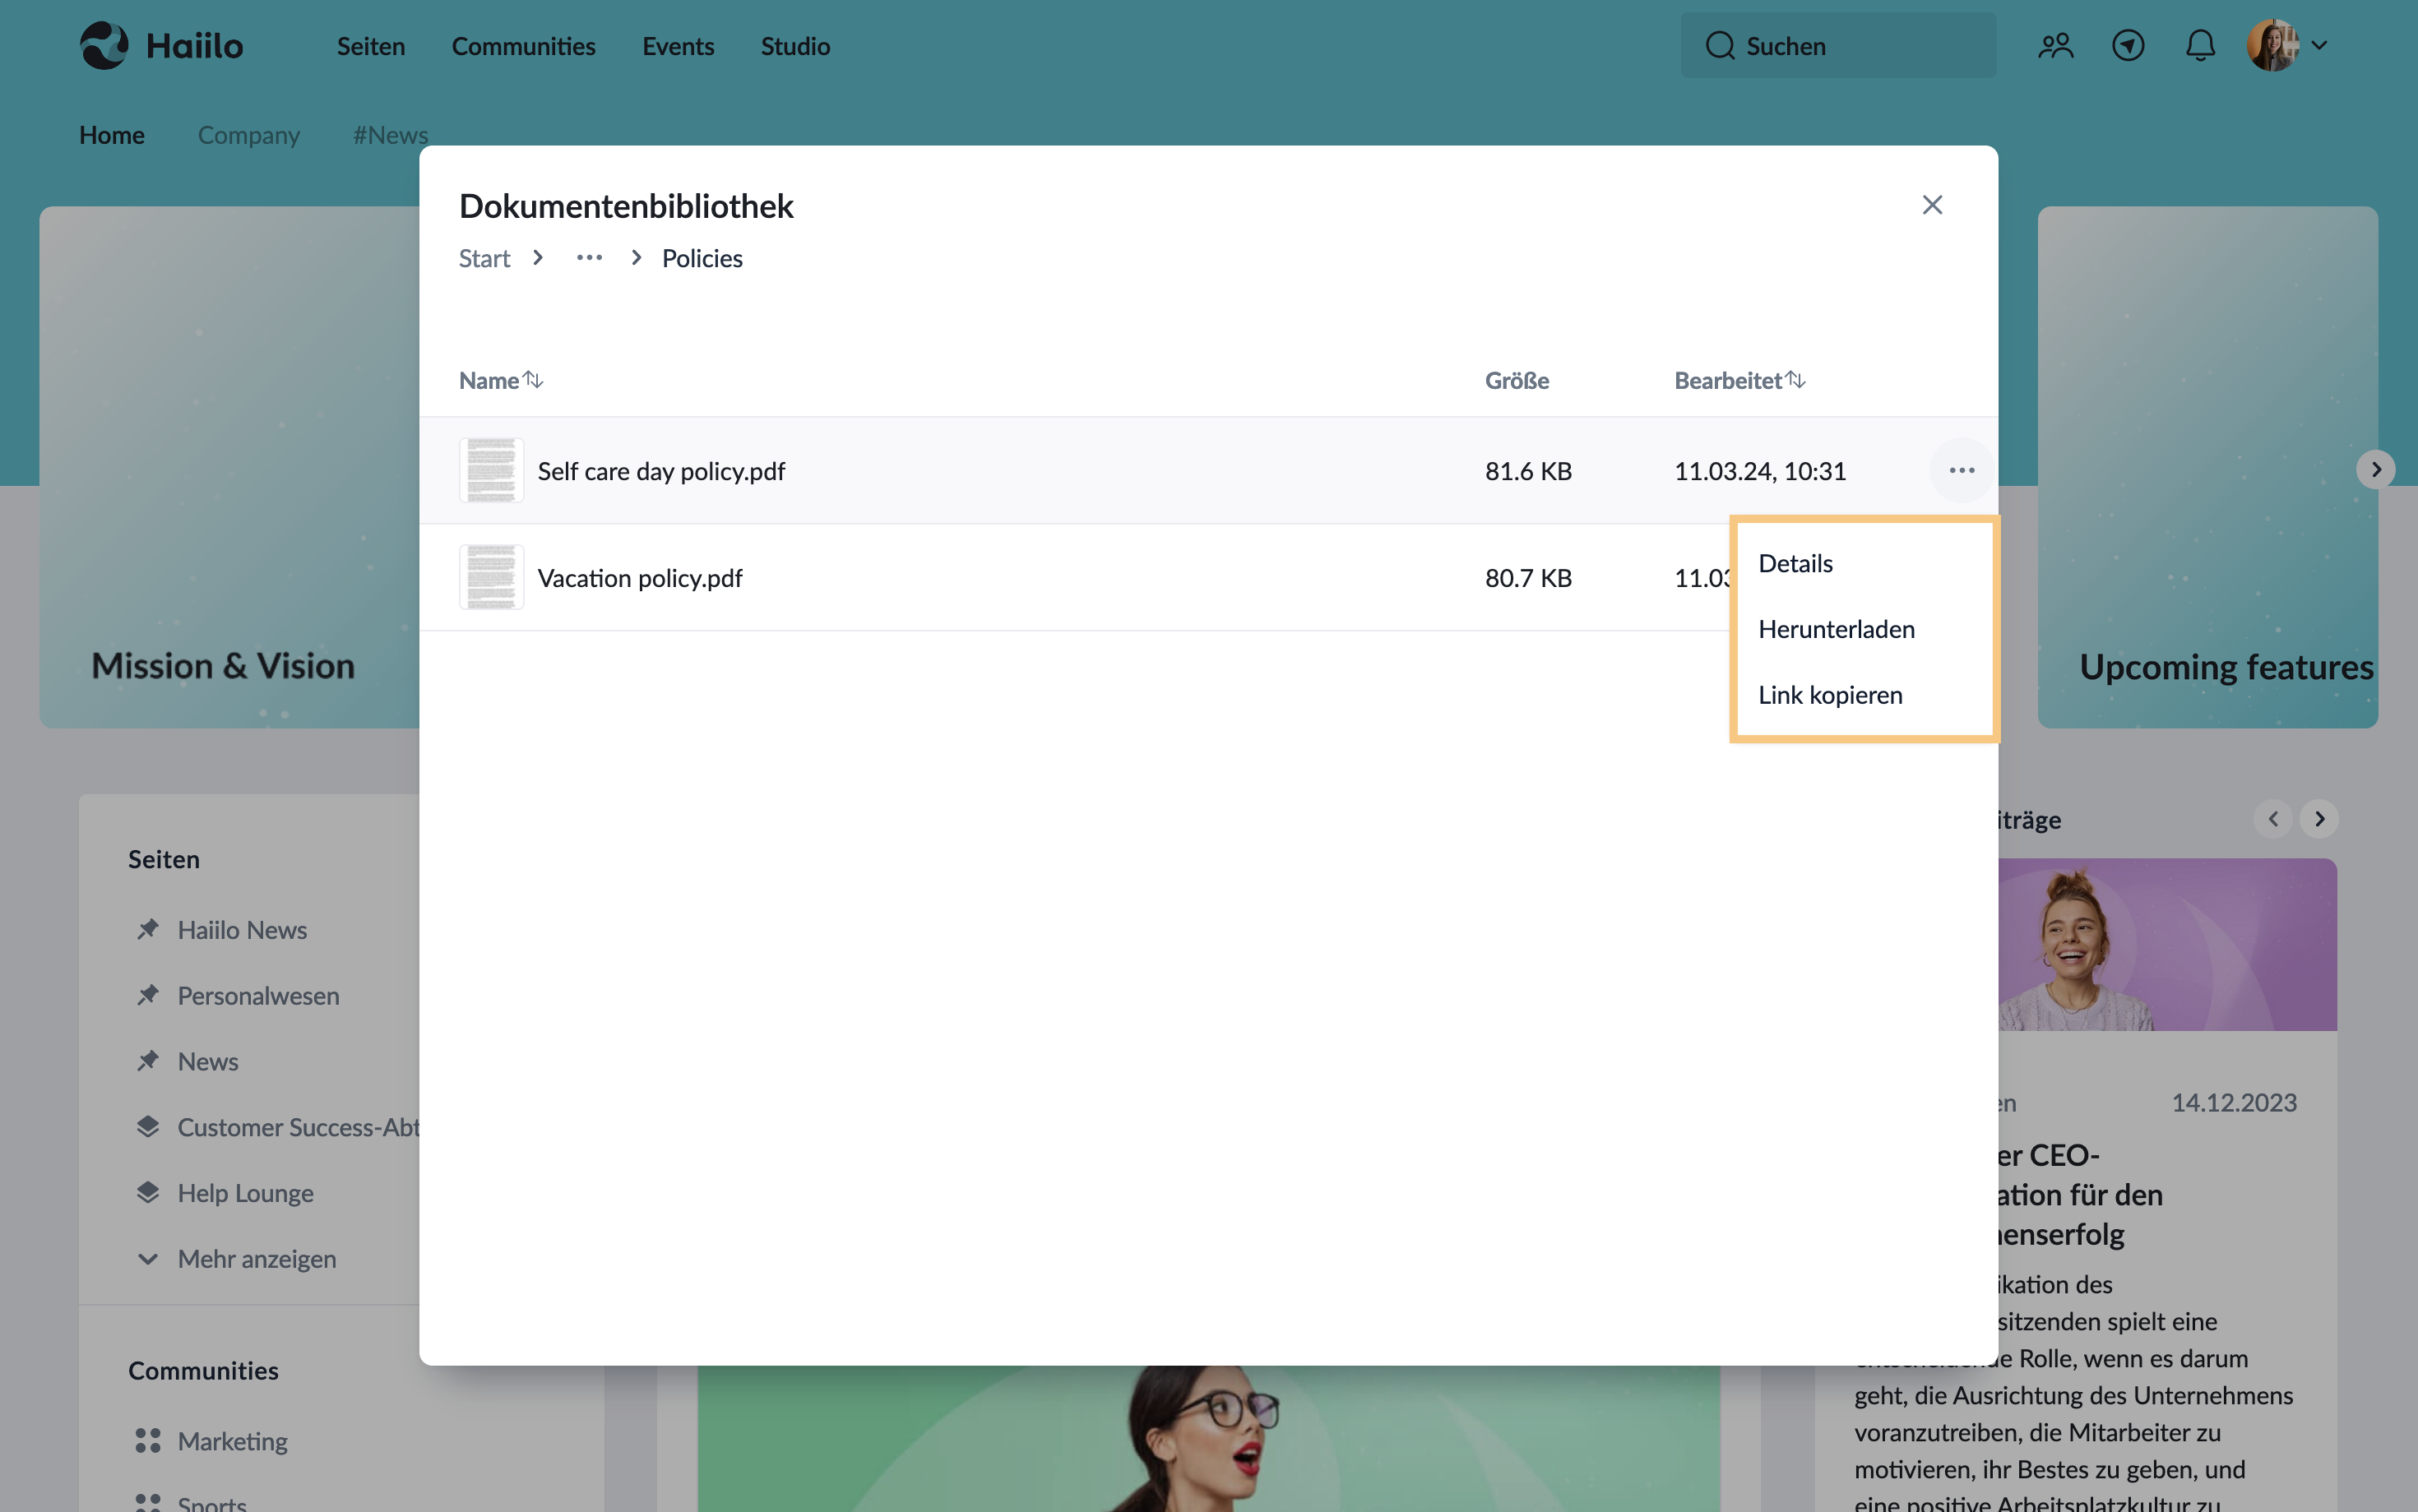Click the Bearbeitet column sort arrows icon

pyautogui.click(x=1796, y=379)
